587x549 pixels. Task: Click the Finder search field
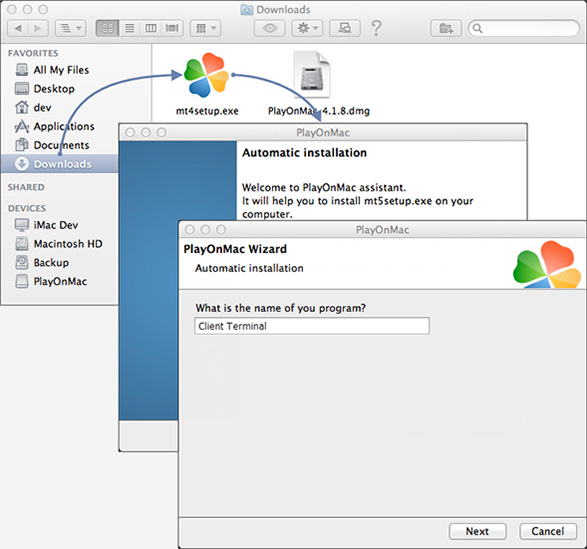tap(524, 28)
